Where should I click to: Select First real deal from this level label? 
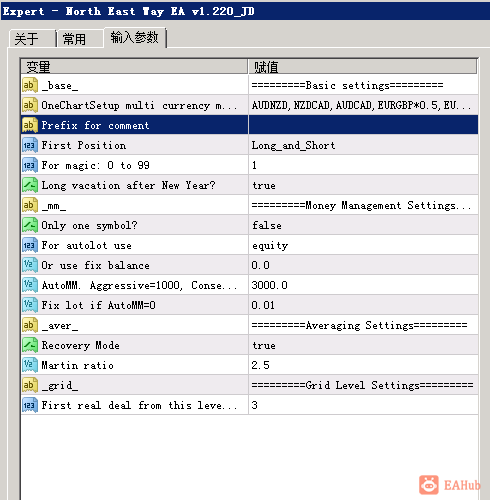(x=139, y=405)
